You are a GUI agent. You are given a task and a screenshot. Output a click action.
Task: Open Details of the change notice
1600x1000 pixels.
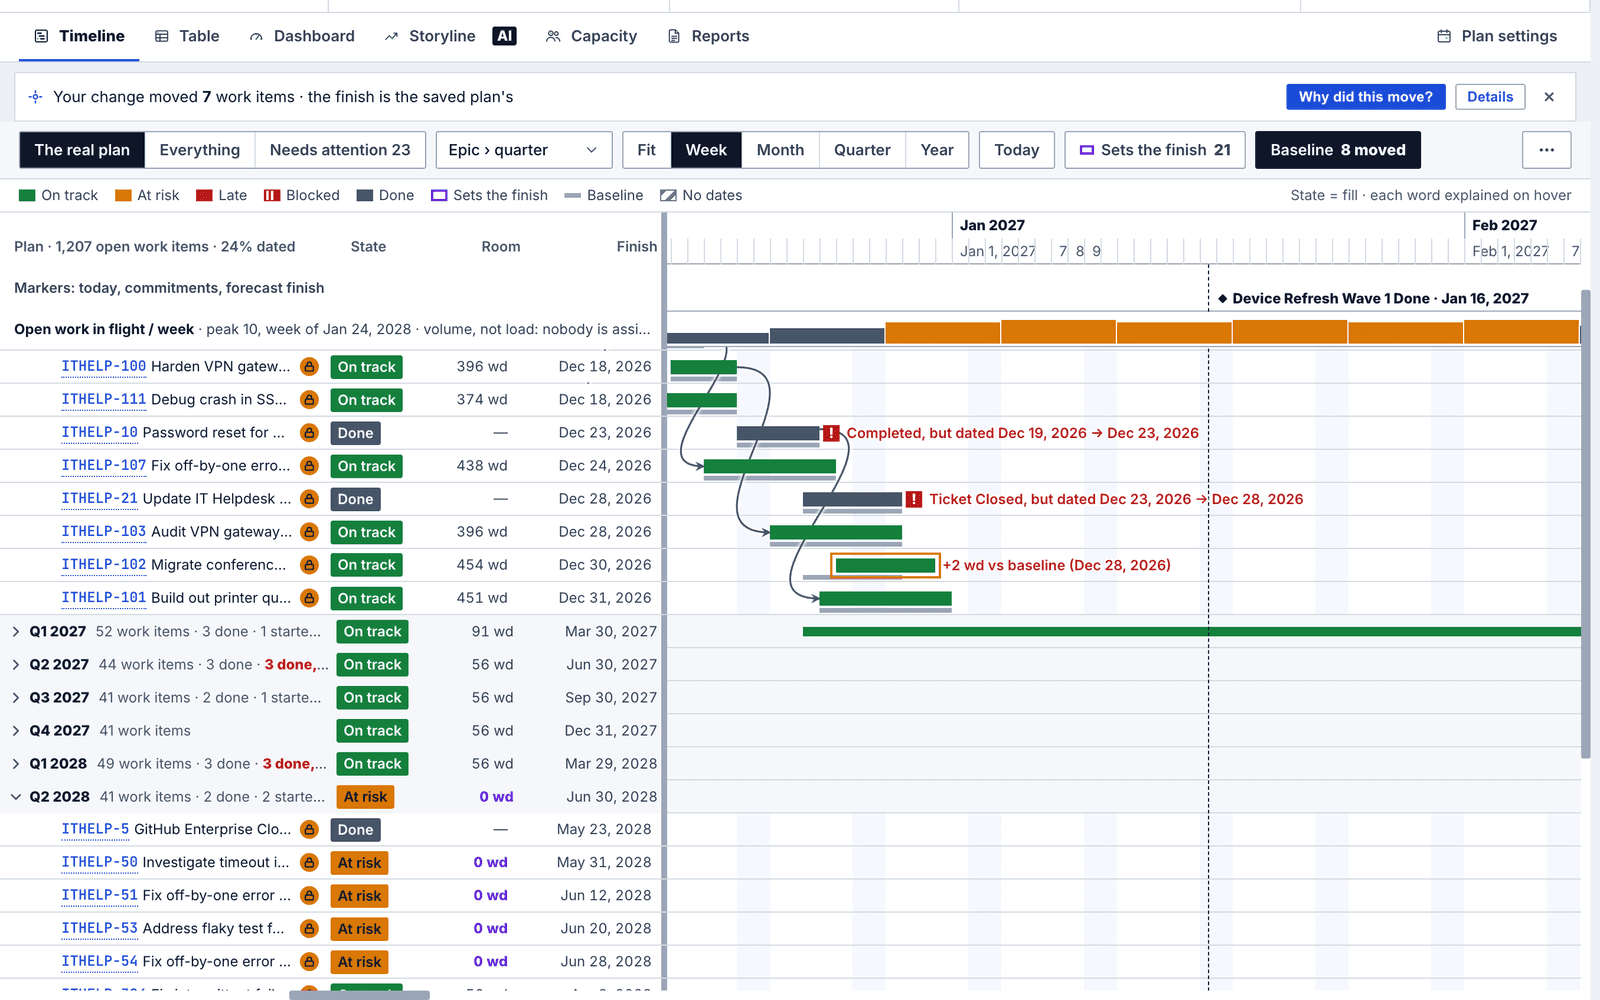tap(1490, 97)
